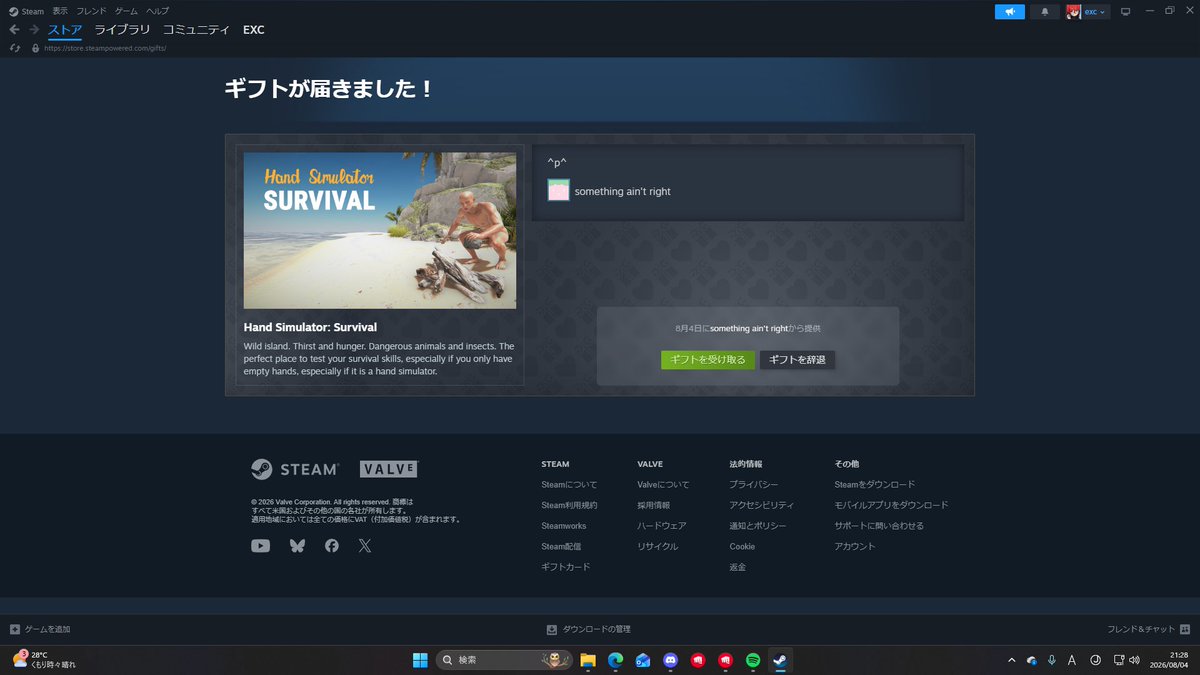Open the taskbar weather widget
Screen dimensions: 1200x675
[45, 660]
